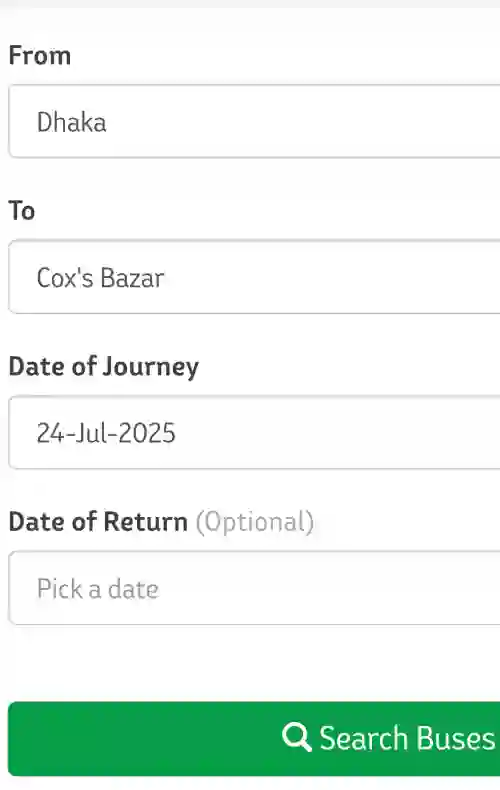Select the "24-Jul-2025" date value
500x790 pixels.
pyautogui.click(x=106, y=433)
